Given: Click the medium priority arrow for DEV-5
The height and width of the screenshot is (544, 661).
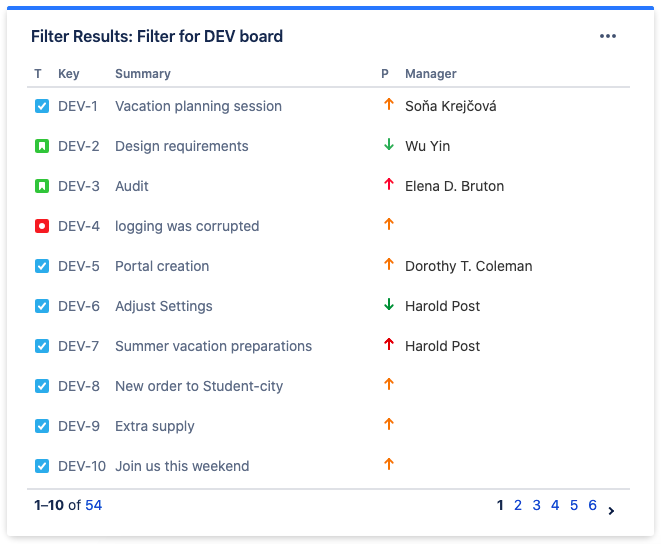Looking at the screenshot, I should coord(389,265).
